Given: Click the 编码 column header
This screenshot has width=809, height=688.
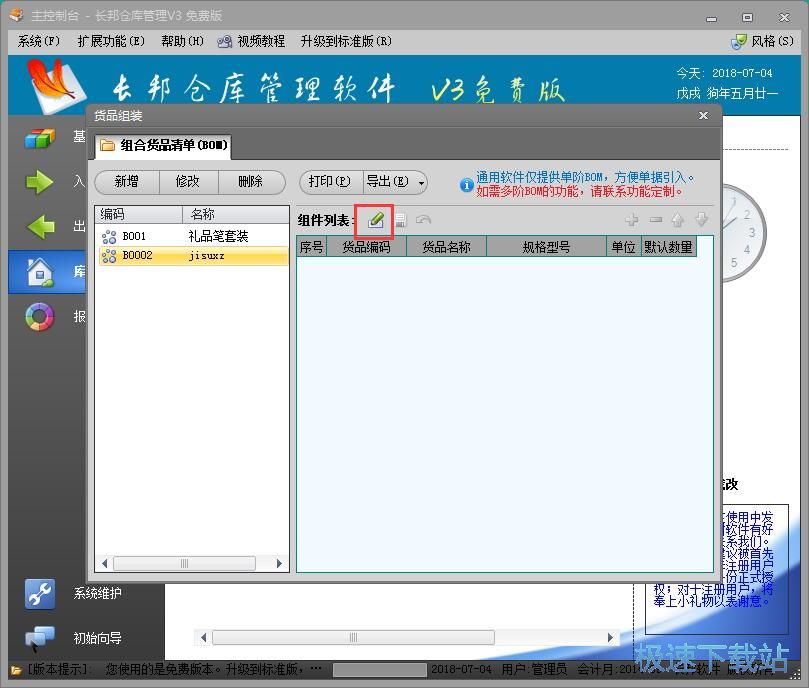Looking at the screenshot, I should pos(139,214).
